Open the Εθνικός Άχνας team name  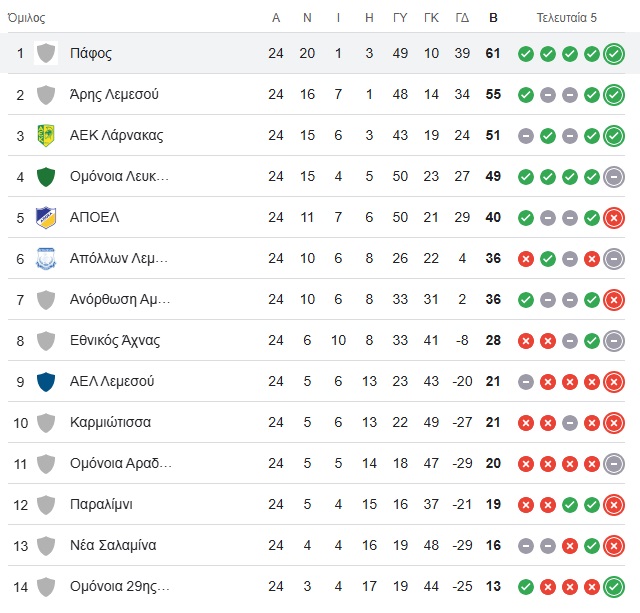click(x=115, y=340)
